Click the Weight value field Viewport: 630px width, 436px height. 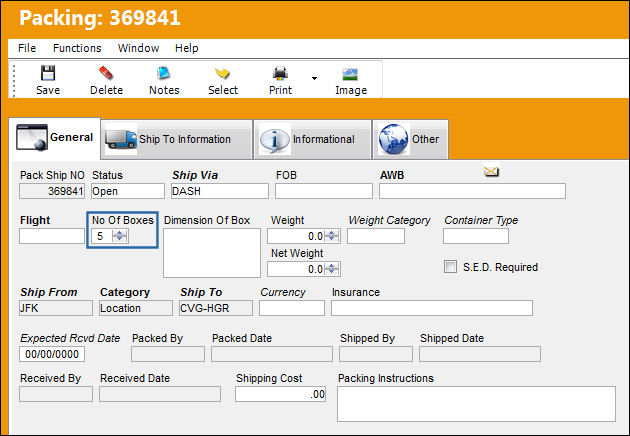pos(296,236)
